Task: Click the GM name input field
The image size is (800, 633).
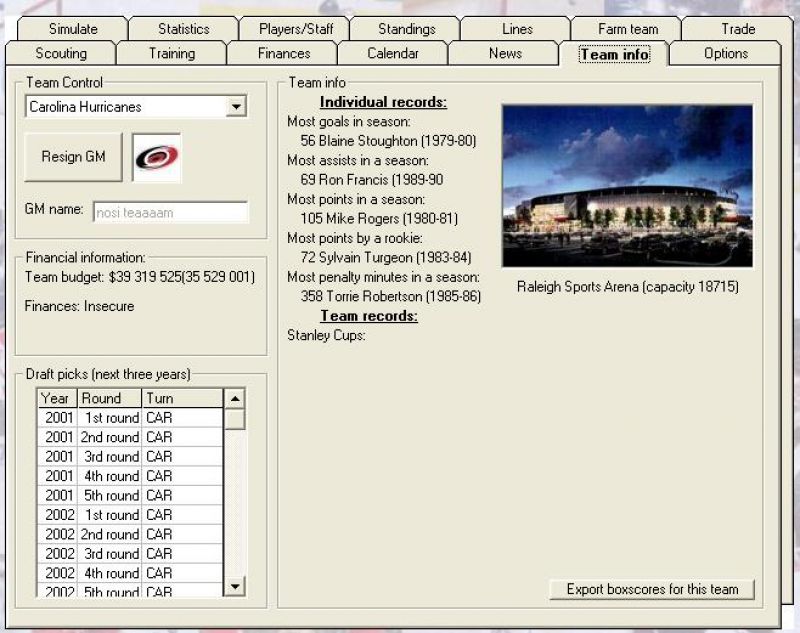Action: pos(171,212)
